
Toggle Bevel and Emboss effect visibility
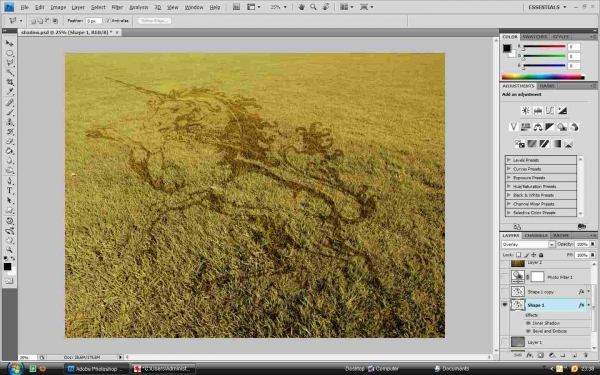coord(528,331)
